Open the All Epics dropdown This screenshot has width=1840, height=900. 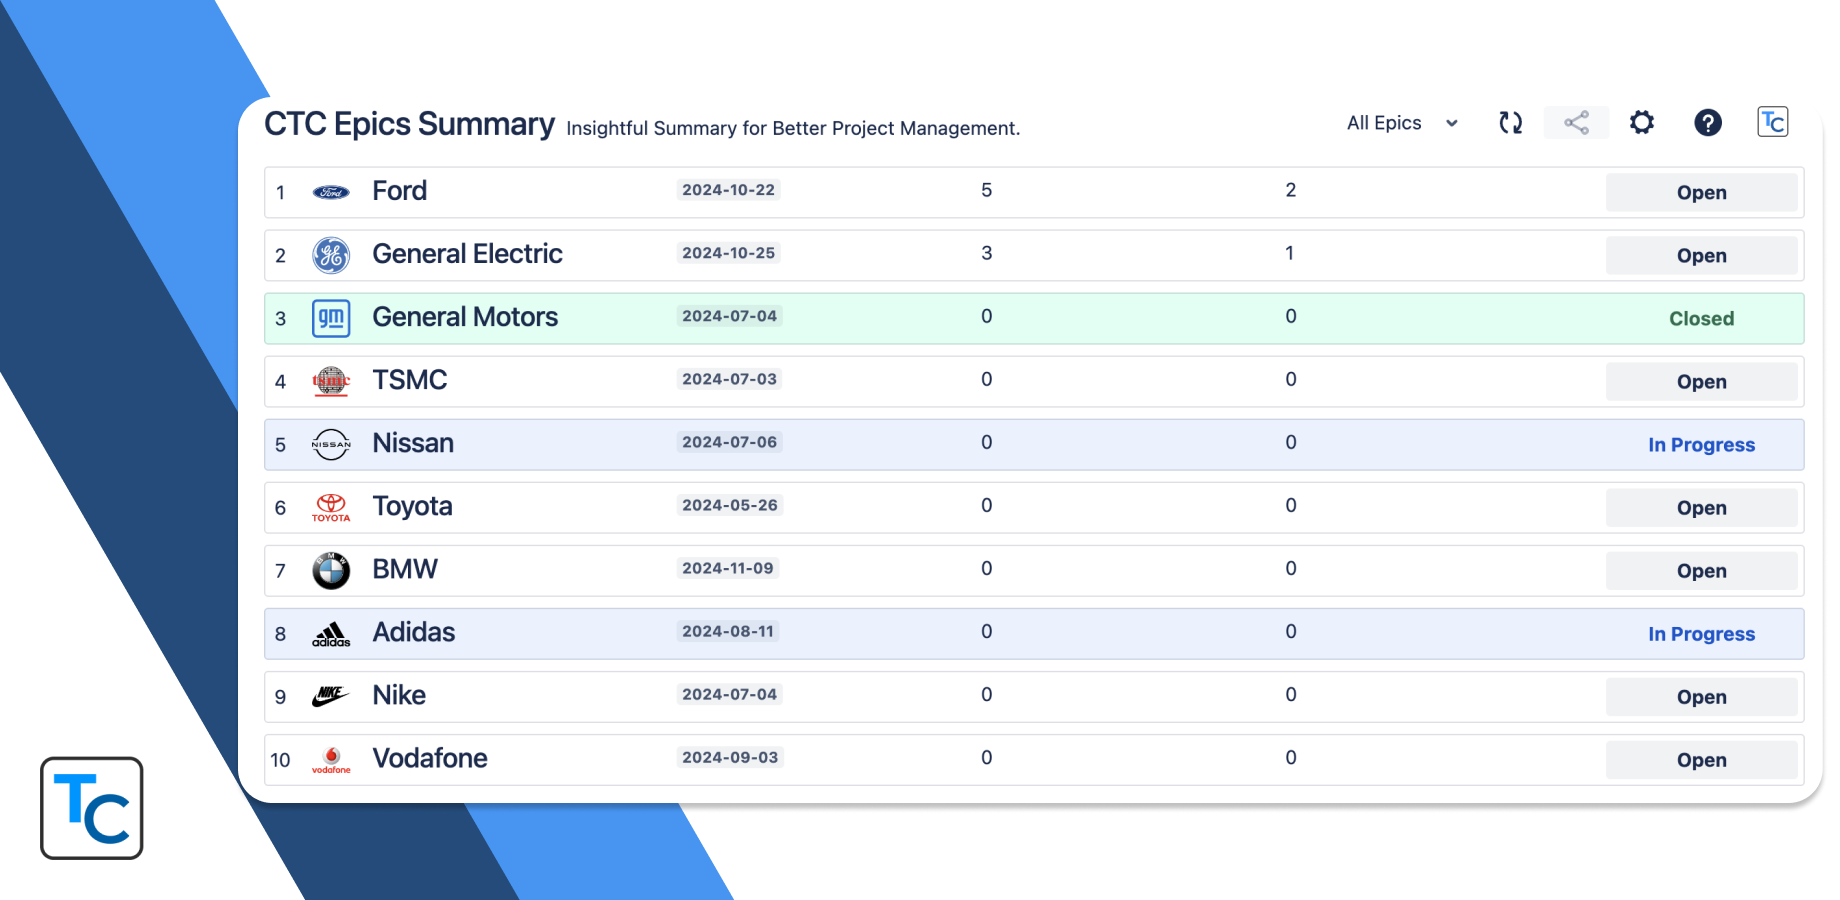point(1402,123)
